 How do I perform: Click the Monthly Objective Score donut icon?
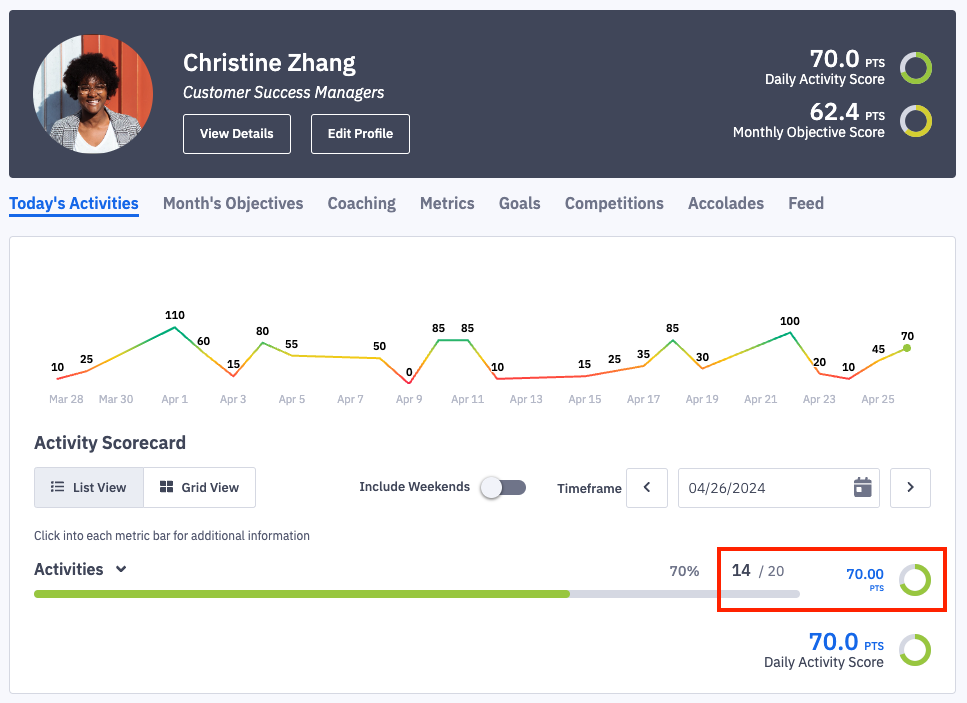coord(915,121)
